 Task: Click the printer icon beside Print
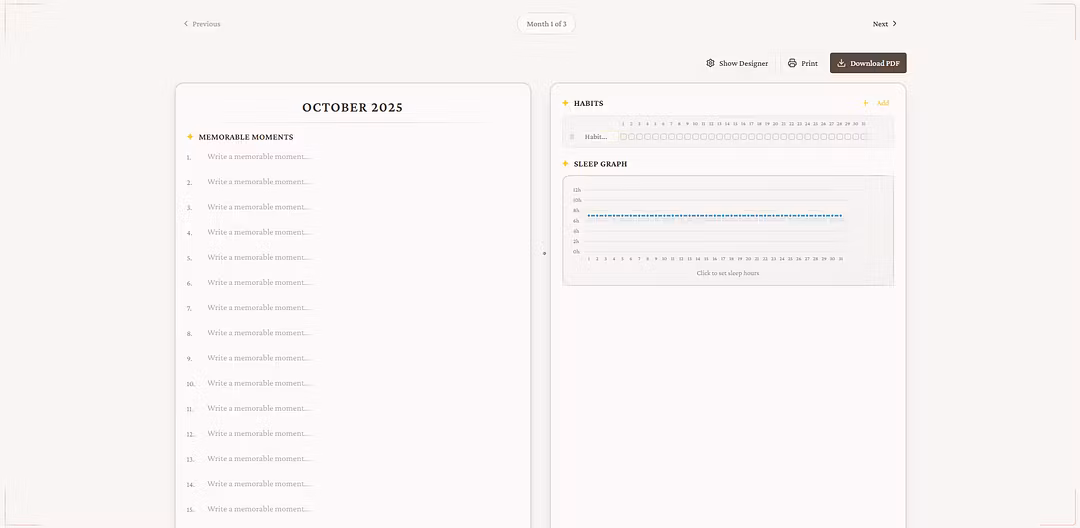(792, 63)
